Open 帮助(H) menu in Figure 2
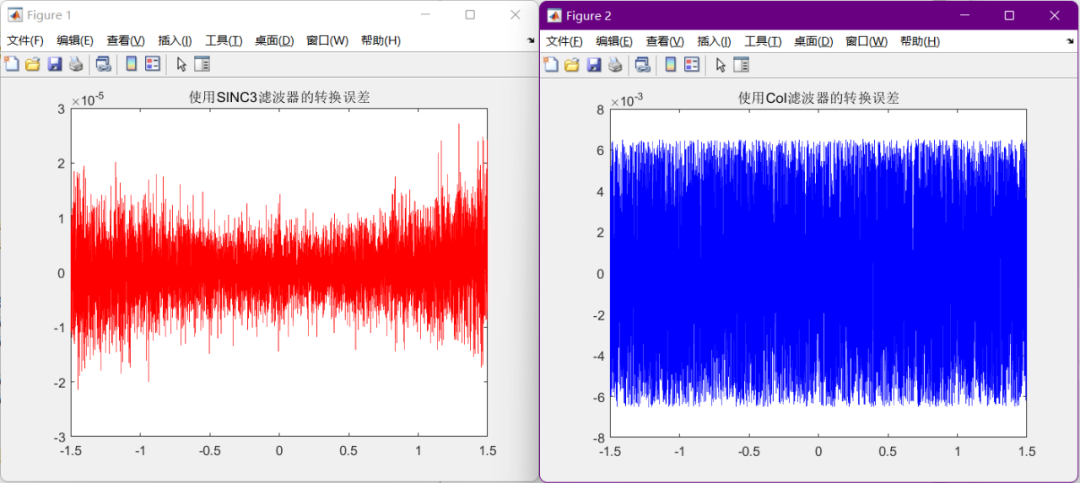 [920, 41]
